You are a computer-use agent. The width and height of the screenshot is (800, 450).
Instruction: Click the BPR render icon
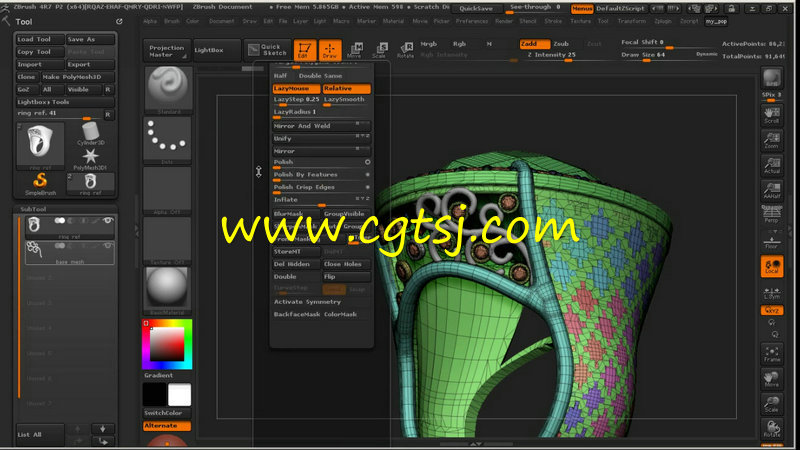[772, 78]
